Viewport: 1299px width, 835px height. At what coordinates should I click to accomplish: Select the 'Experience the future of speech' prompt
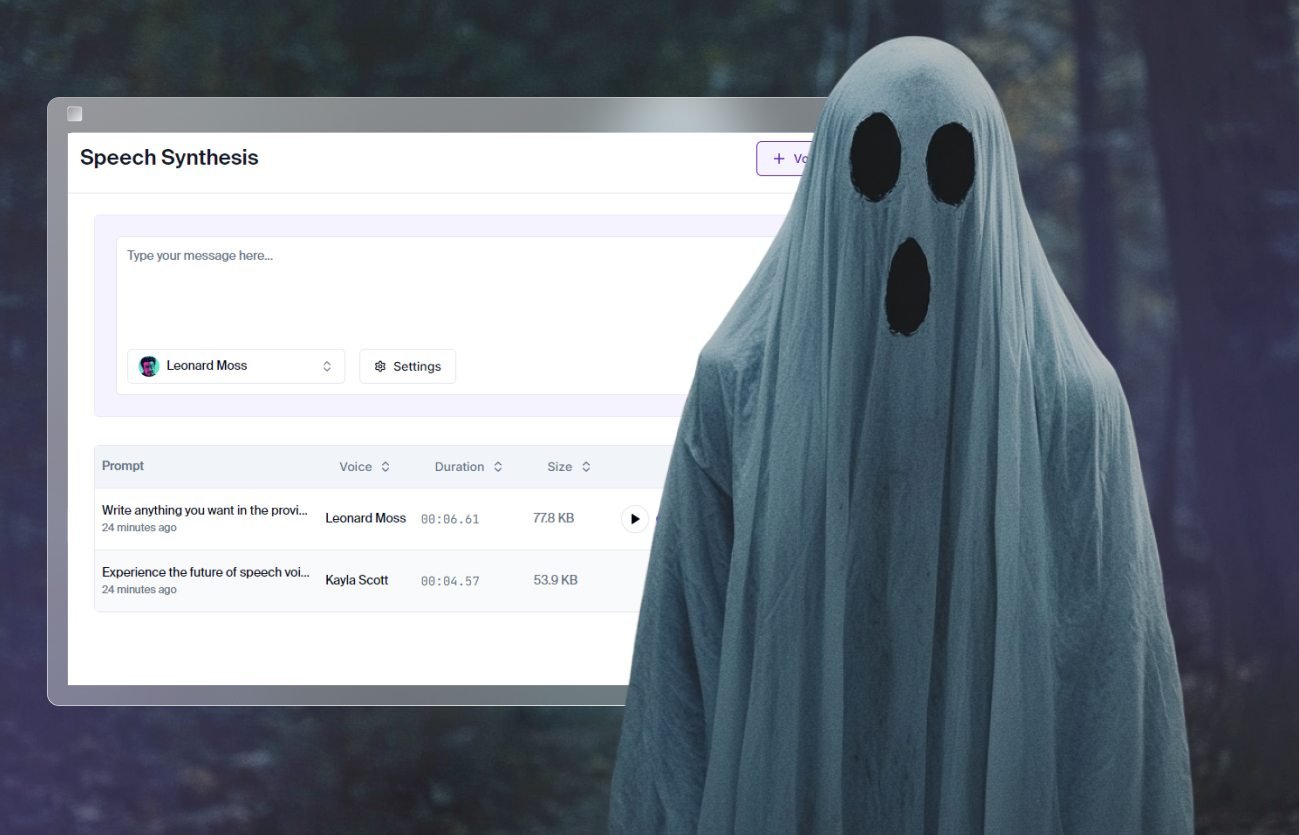click(206, 572)
